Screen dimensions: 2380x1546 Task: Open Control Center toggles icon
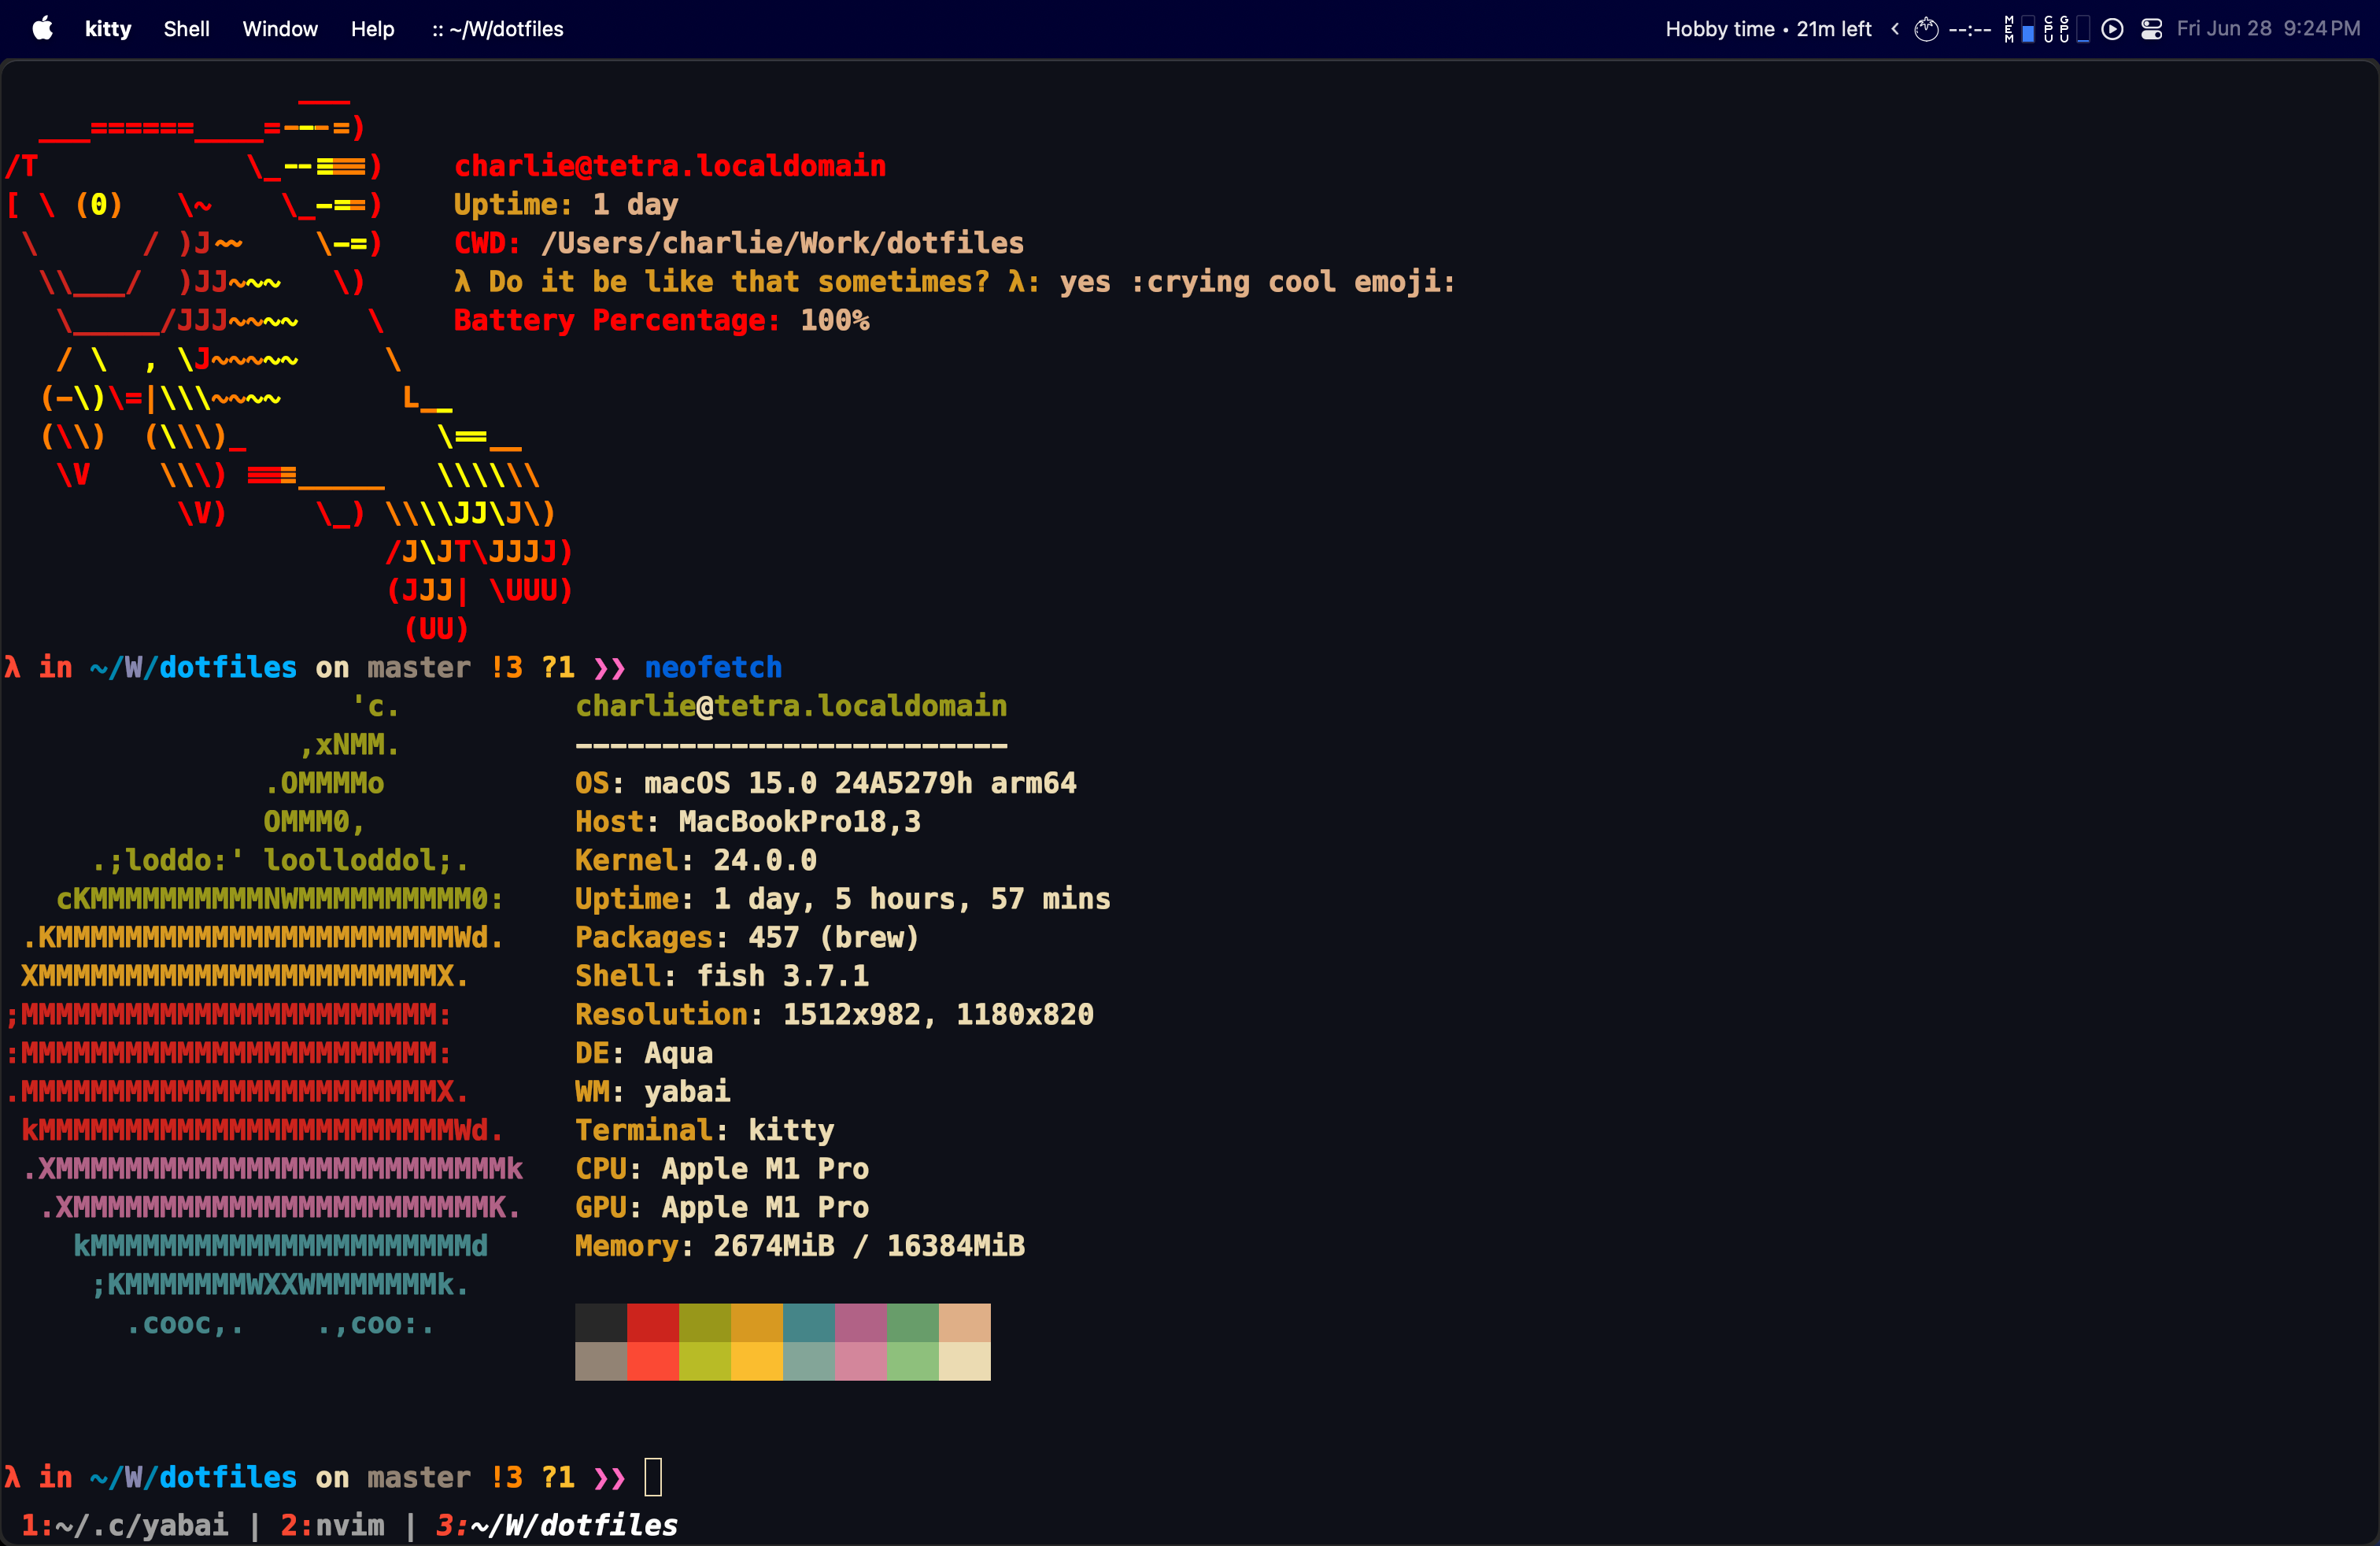2152,29
